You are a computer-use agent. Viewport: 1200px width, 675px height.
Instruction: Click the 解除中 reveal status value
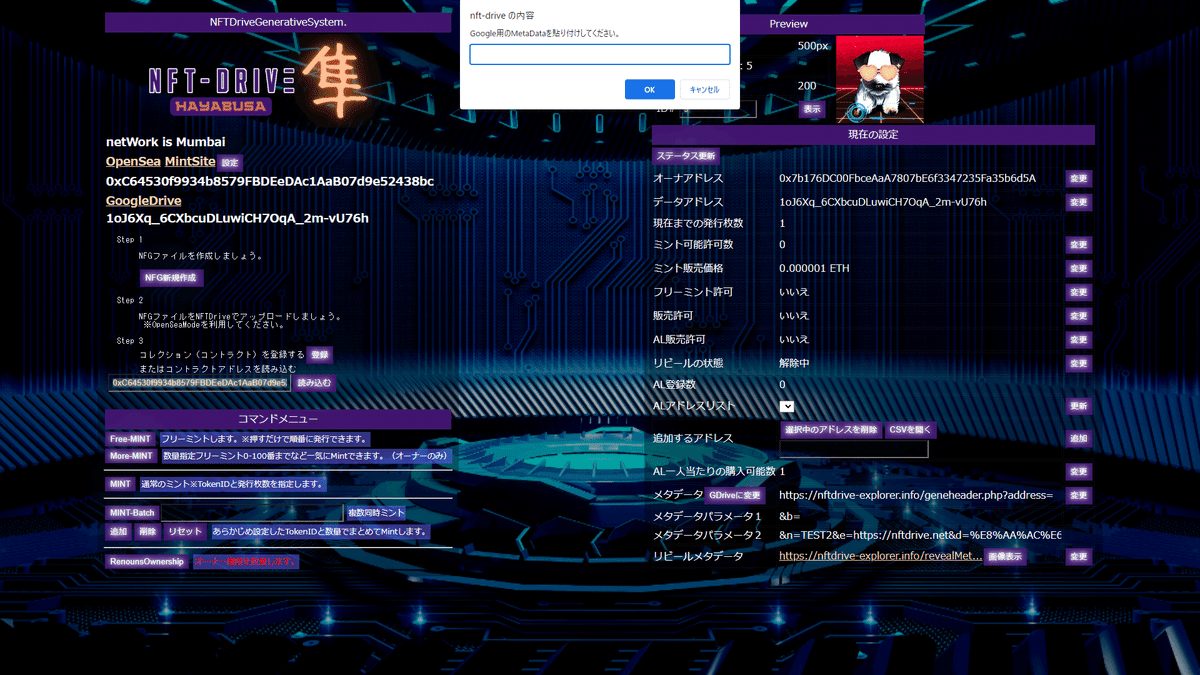tap(794, 363)
